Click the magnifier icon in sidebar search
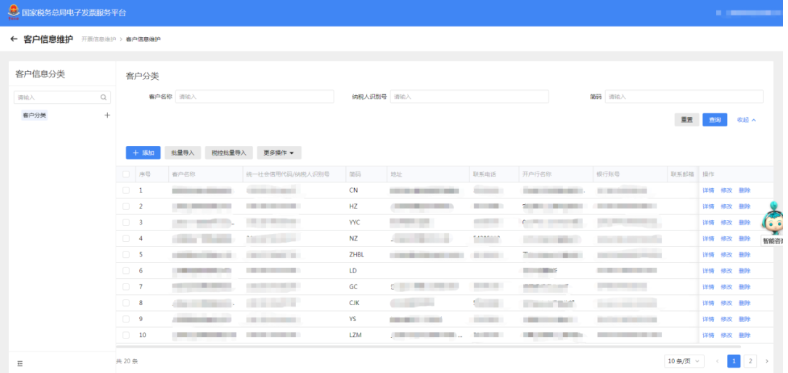Viewport: 788px width, 373px height. coord(104,98)
